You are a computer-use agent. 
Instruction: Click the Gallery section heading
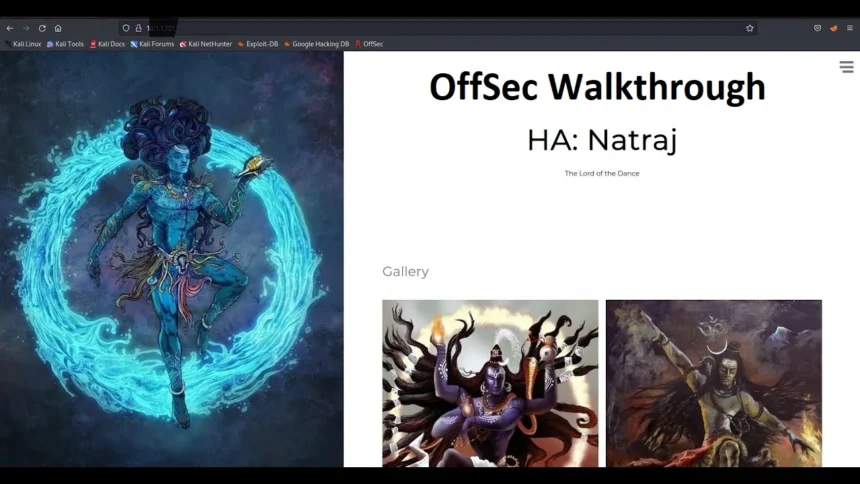pos(405,272)
